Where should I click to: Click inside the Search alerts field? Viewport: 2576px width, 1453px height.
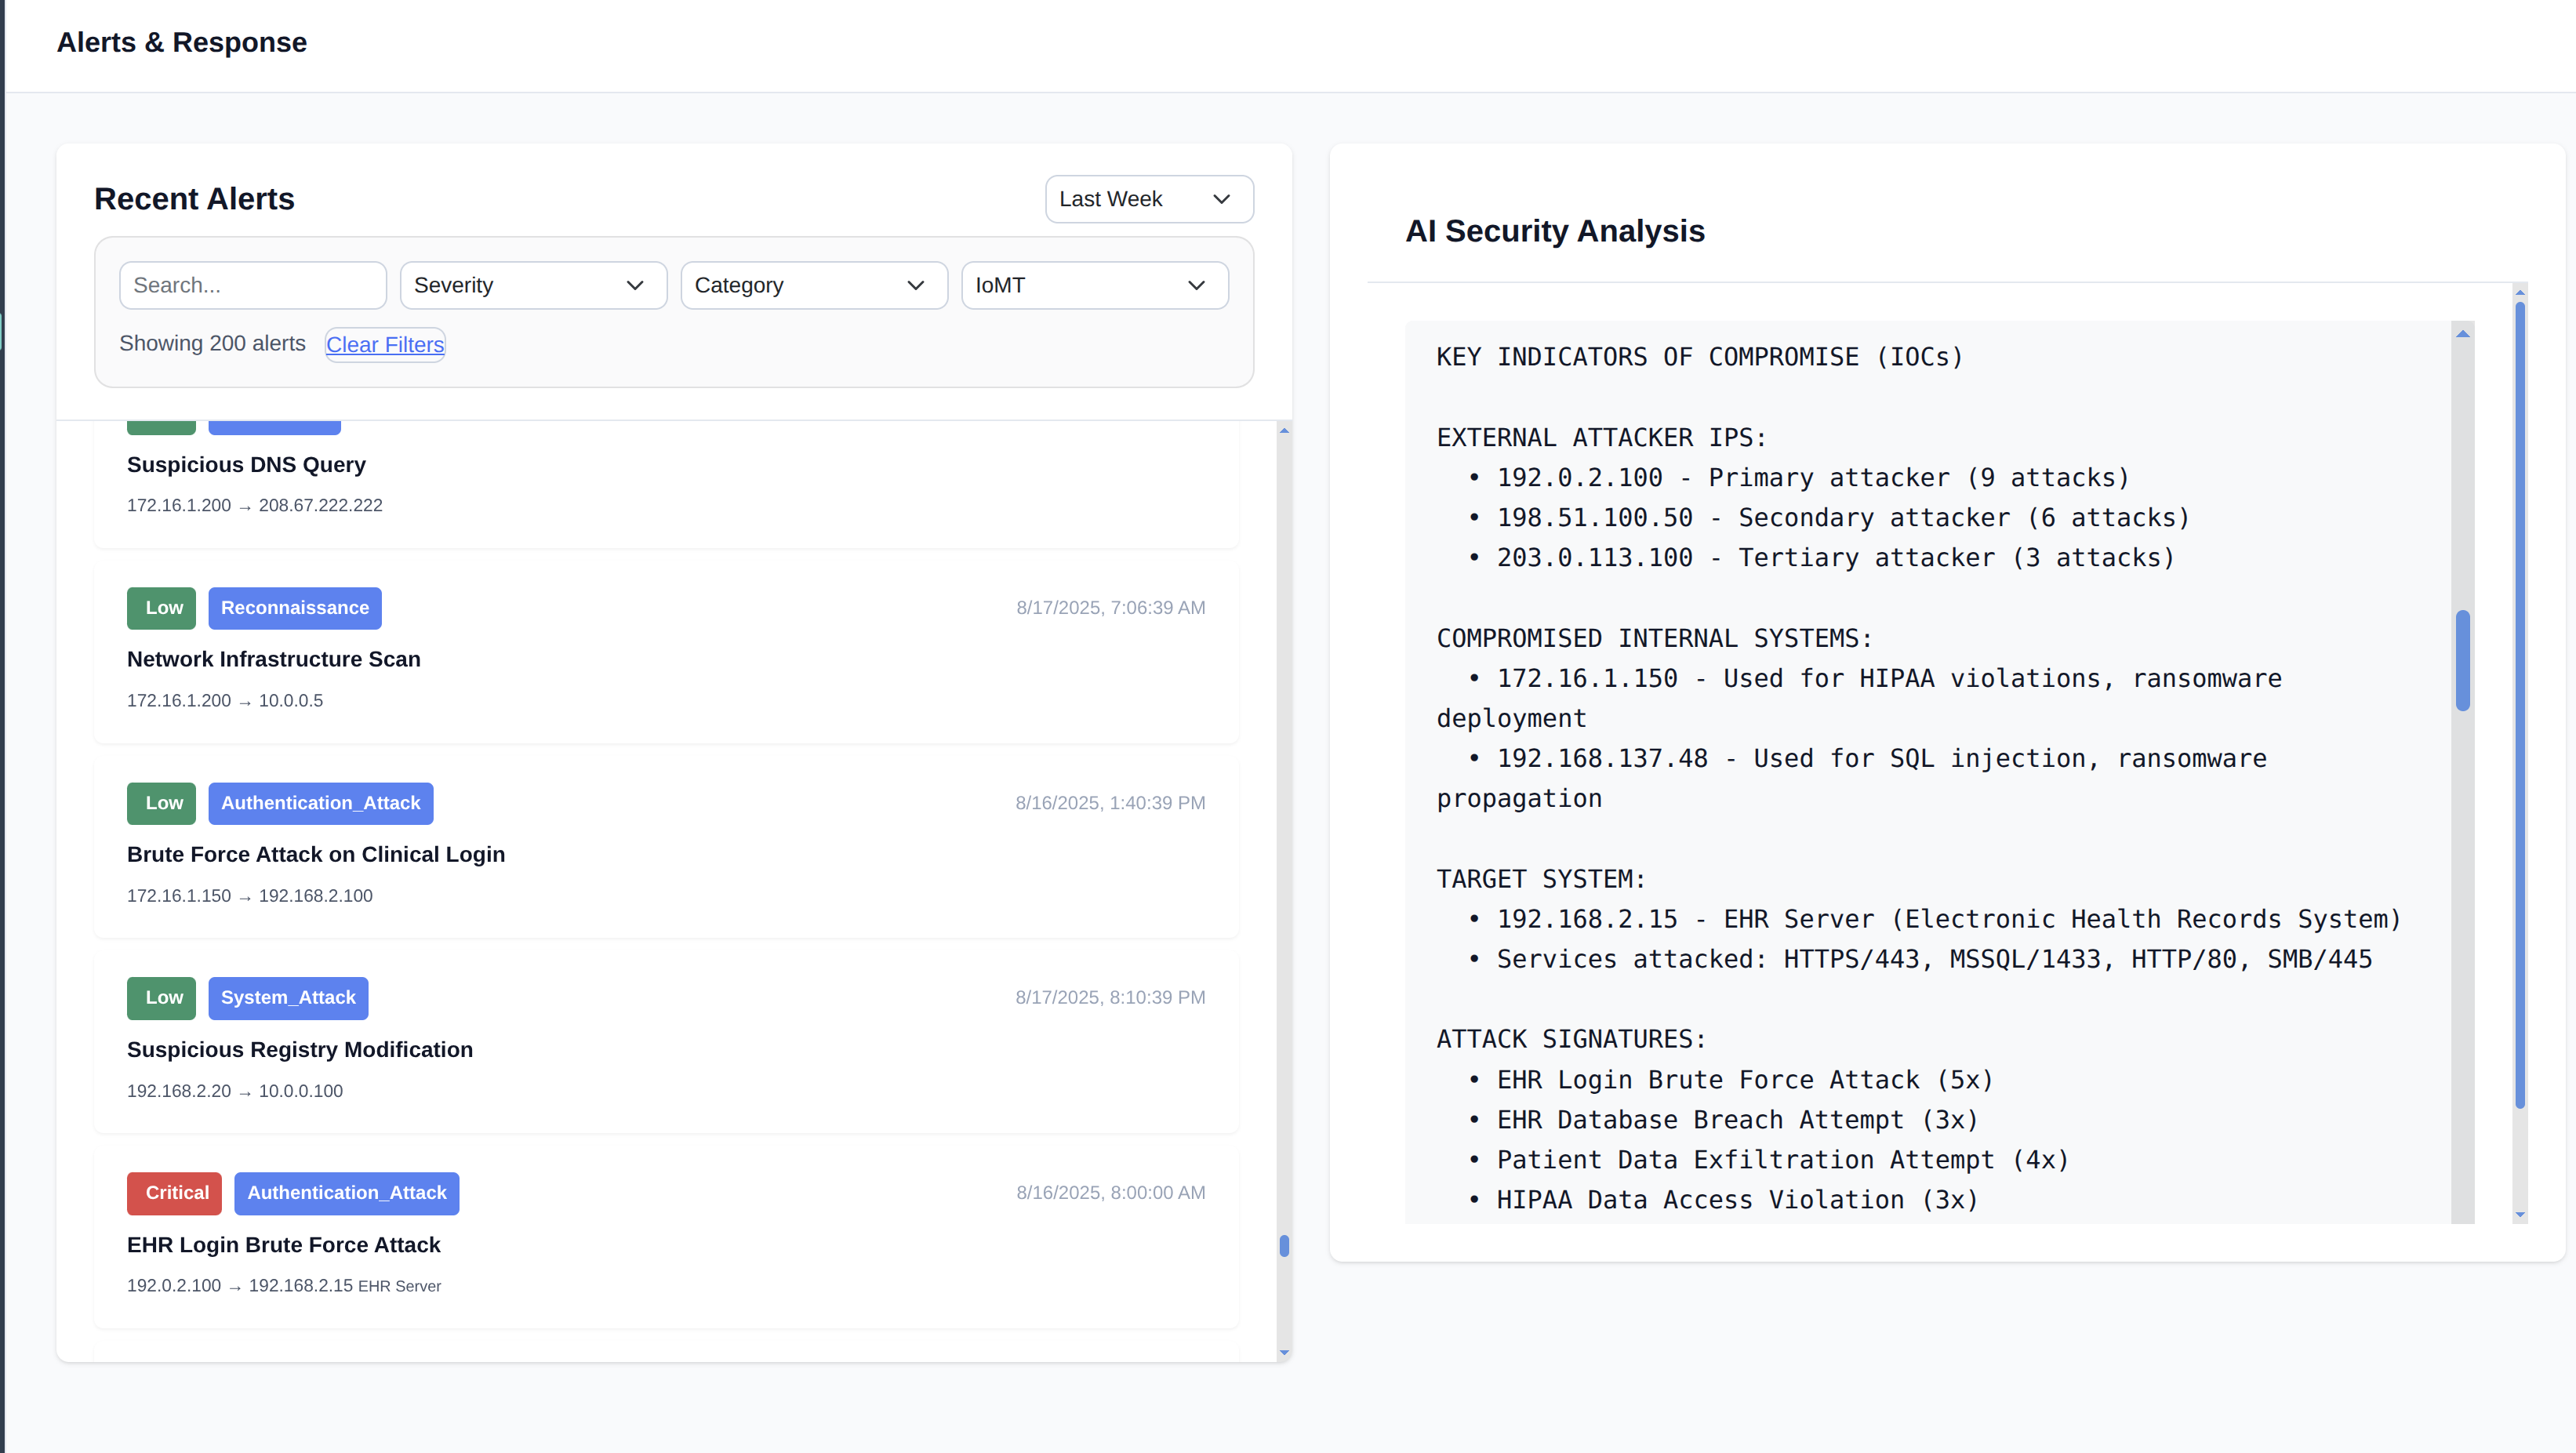(x=252, y=285)
